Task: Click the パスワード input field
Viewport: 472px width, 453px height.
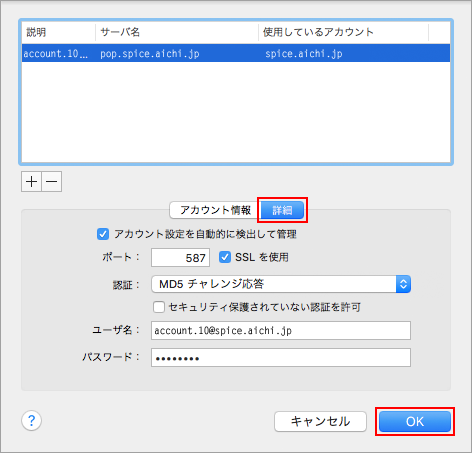Action: [x=281, y=358]
